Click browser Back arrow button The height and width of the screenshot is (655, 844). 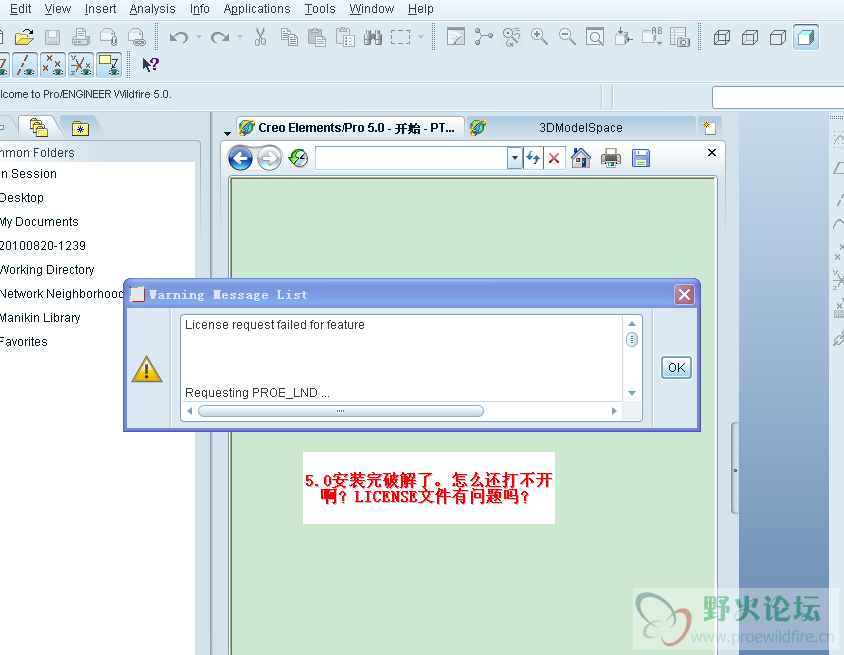pyautogui.click(x=240, y=158)
